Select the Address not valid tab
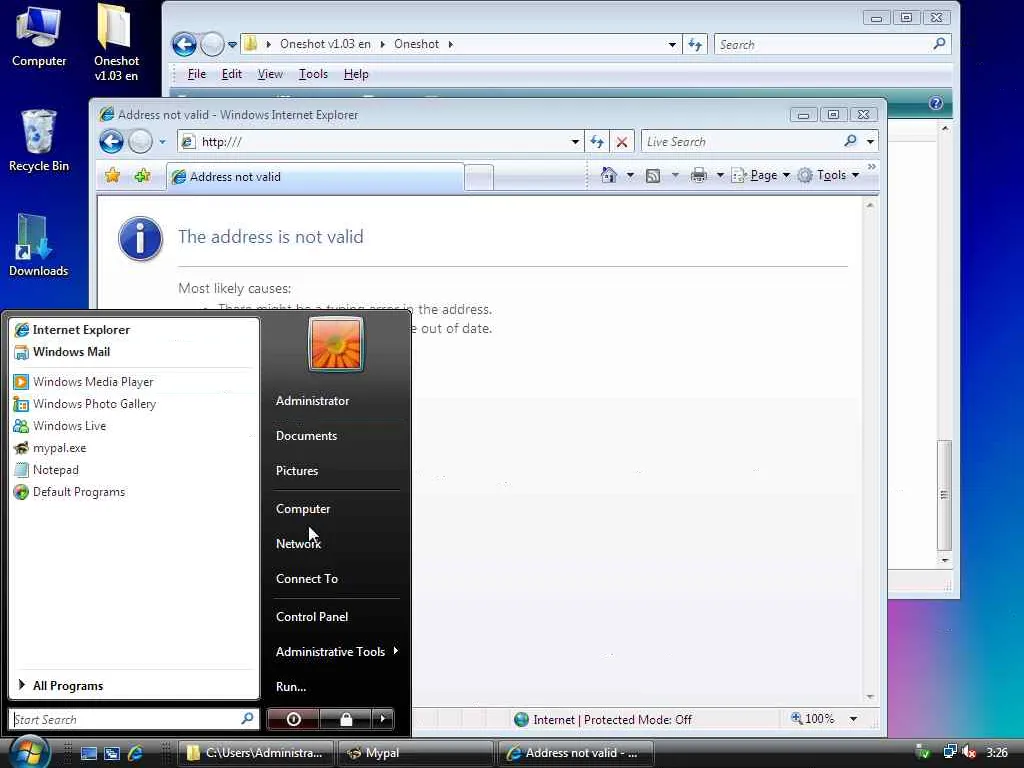 (315, 176)
